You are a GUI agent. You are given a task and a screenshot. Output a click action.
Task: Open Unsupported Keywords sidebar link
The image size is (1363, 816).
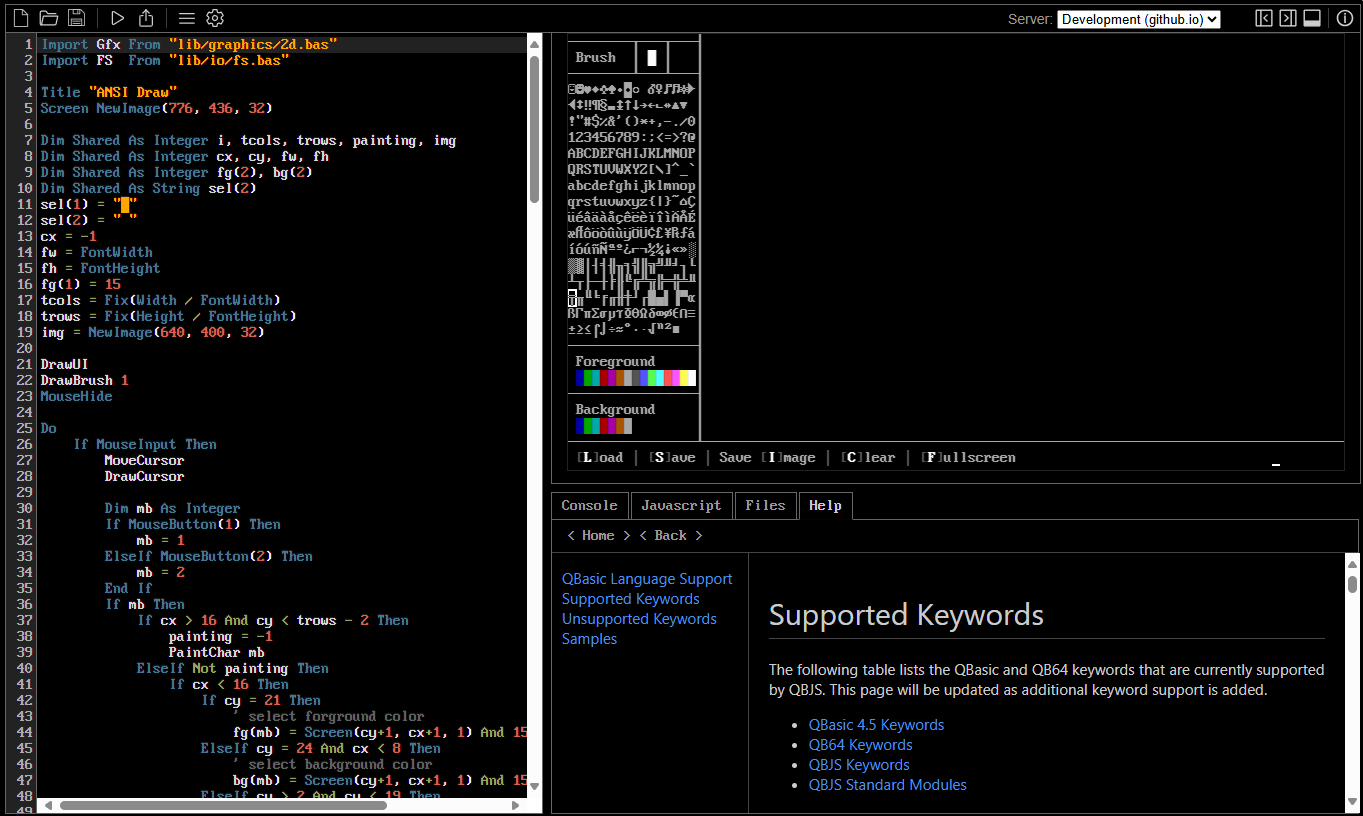[639, 619]
